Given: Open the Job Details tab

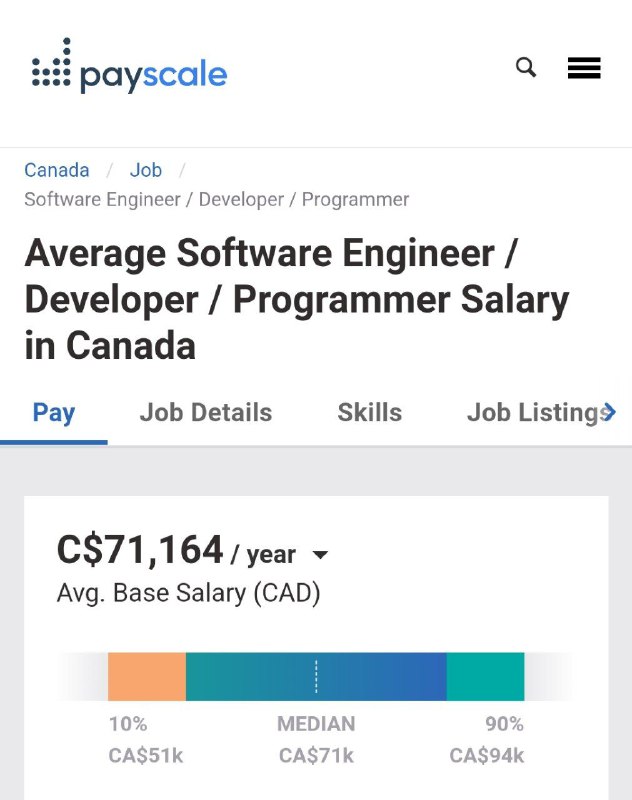Looking at the screenshot, I should 206,412.
